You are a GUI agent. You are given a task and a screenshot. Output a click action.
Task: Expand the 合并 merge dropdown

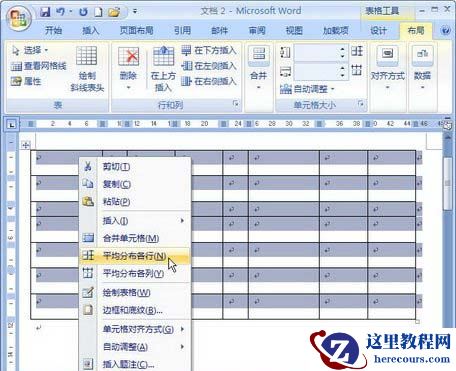click(259, 69)
